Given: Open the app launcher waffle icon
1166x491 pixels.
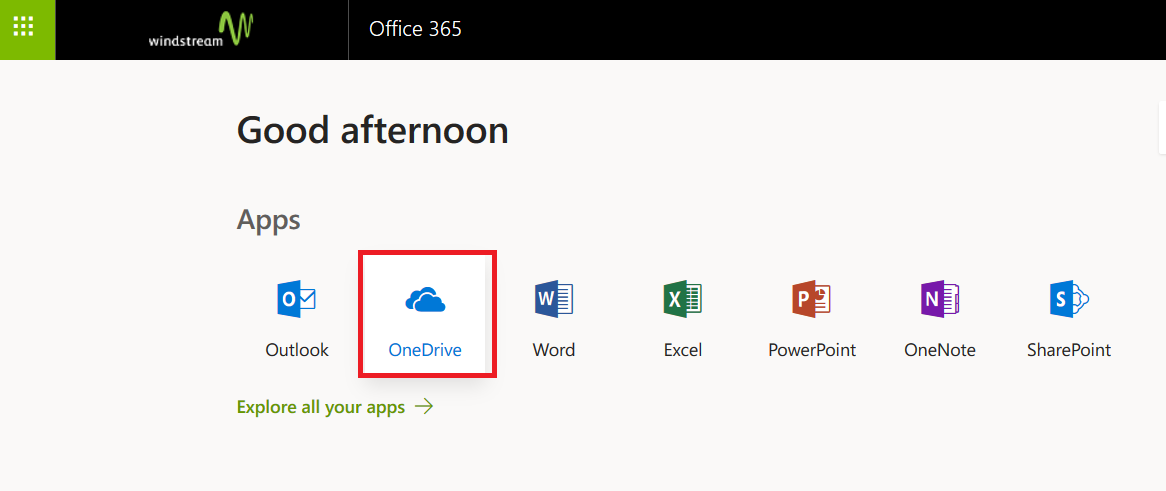Looking at the screenshot, I should tap(24, 26).
